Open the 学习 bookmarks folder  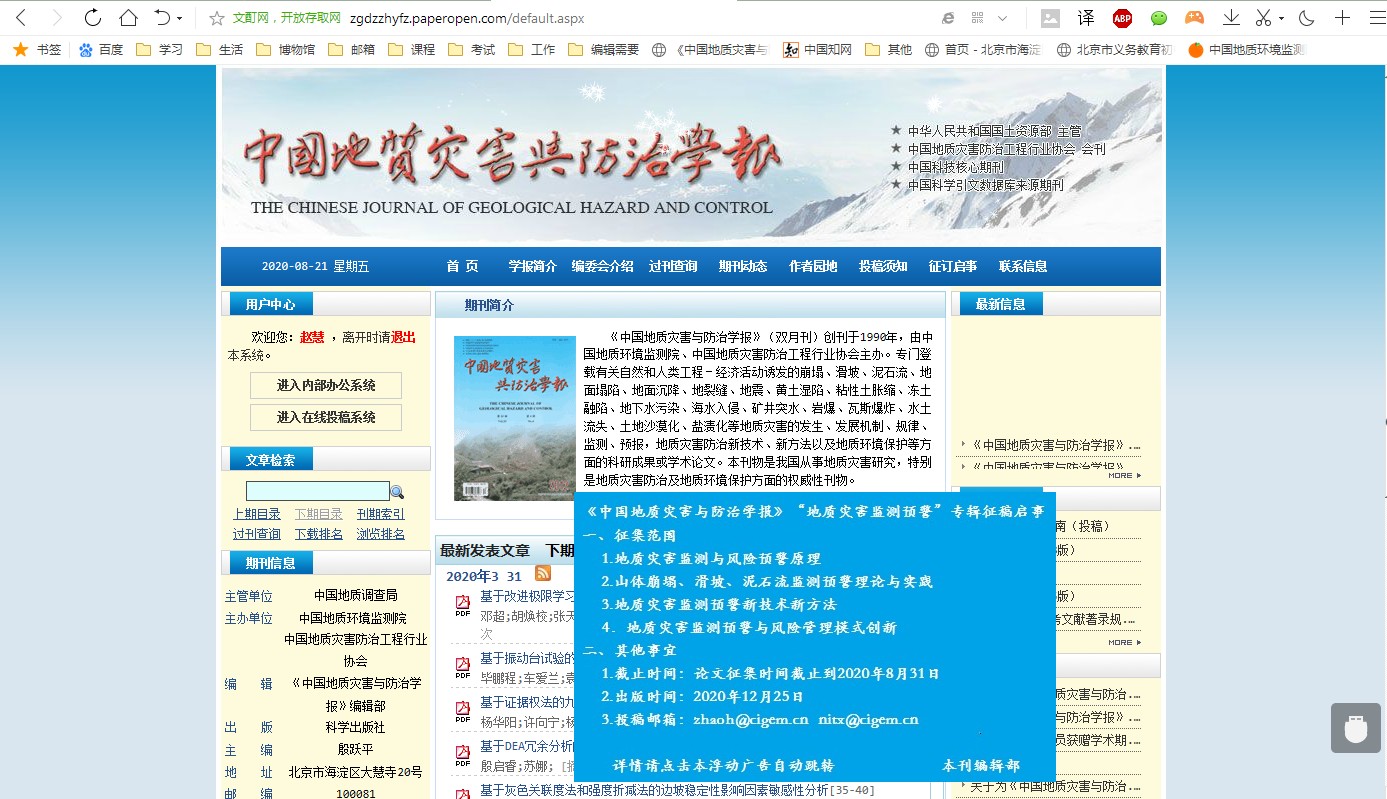point(160,49)
